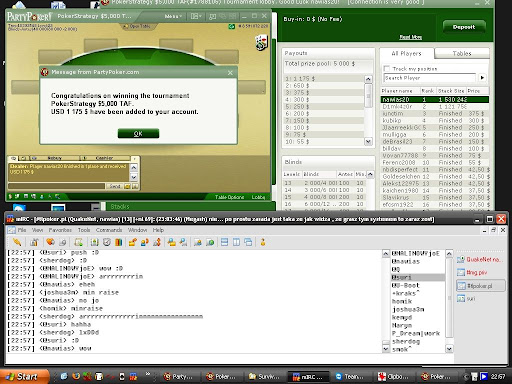Open the Help menu in mIRC
512x384 pixels.
158,230
